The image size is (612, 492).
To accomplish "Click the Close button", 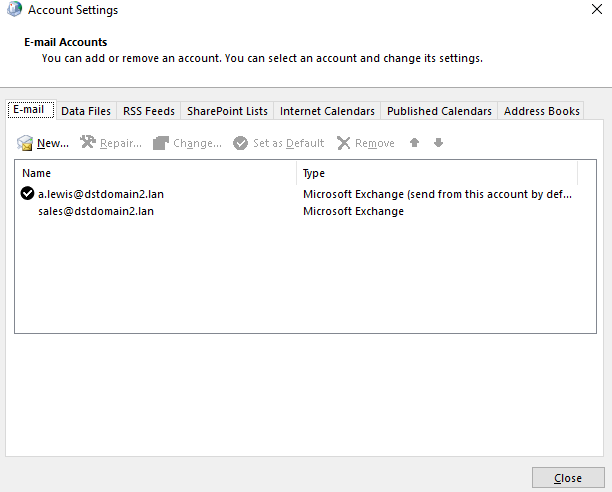I will (x=568, y=478).
